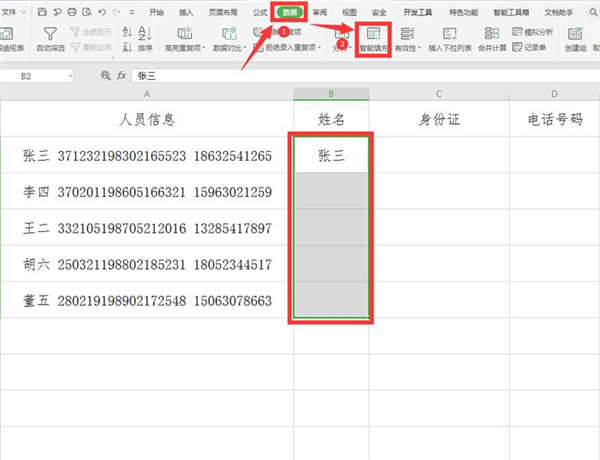This screenshot has height=460, width=600.
Task: Open the Highlight Duplicates (高亮重复项) dropdown
Action: pos(206,47)
